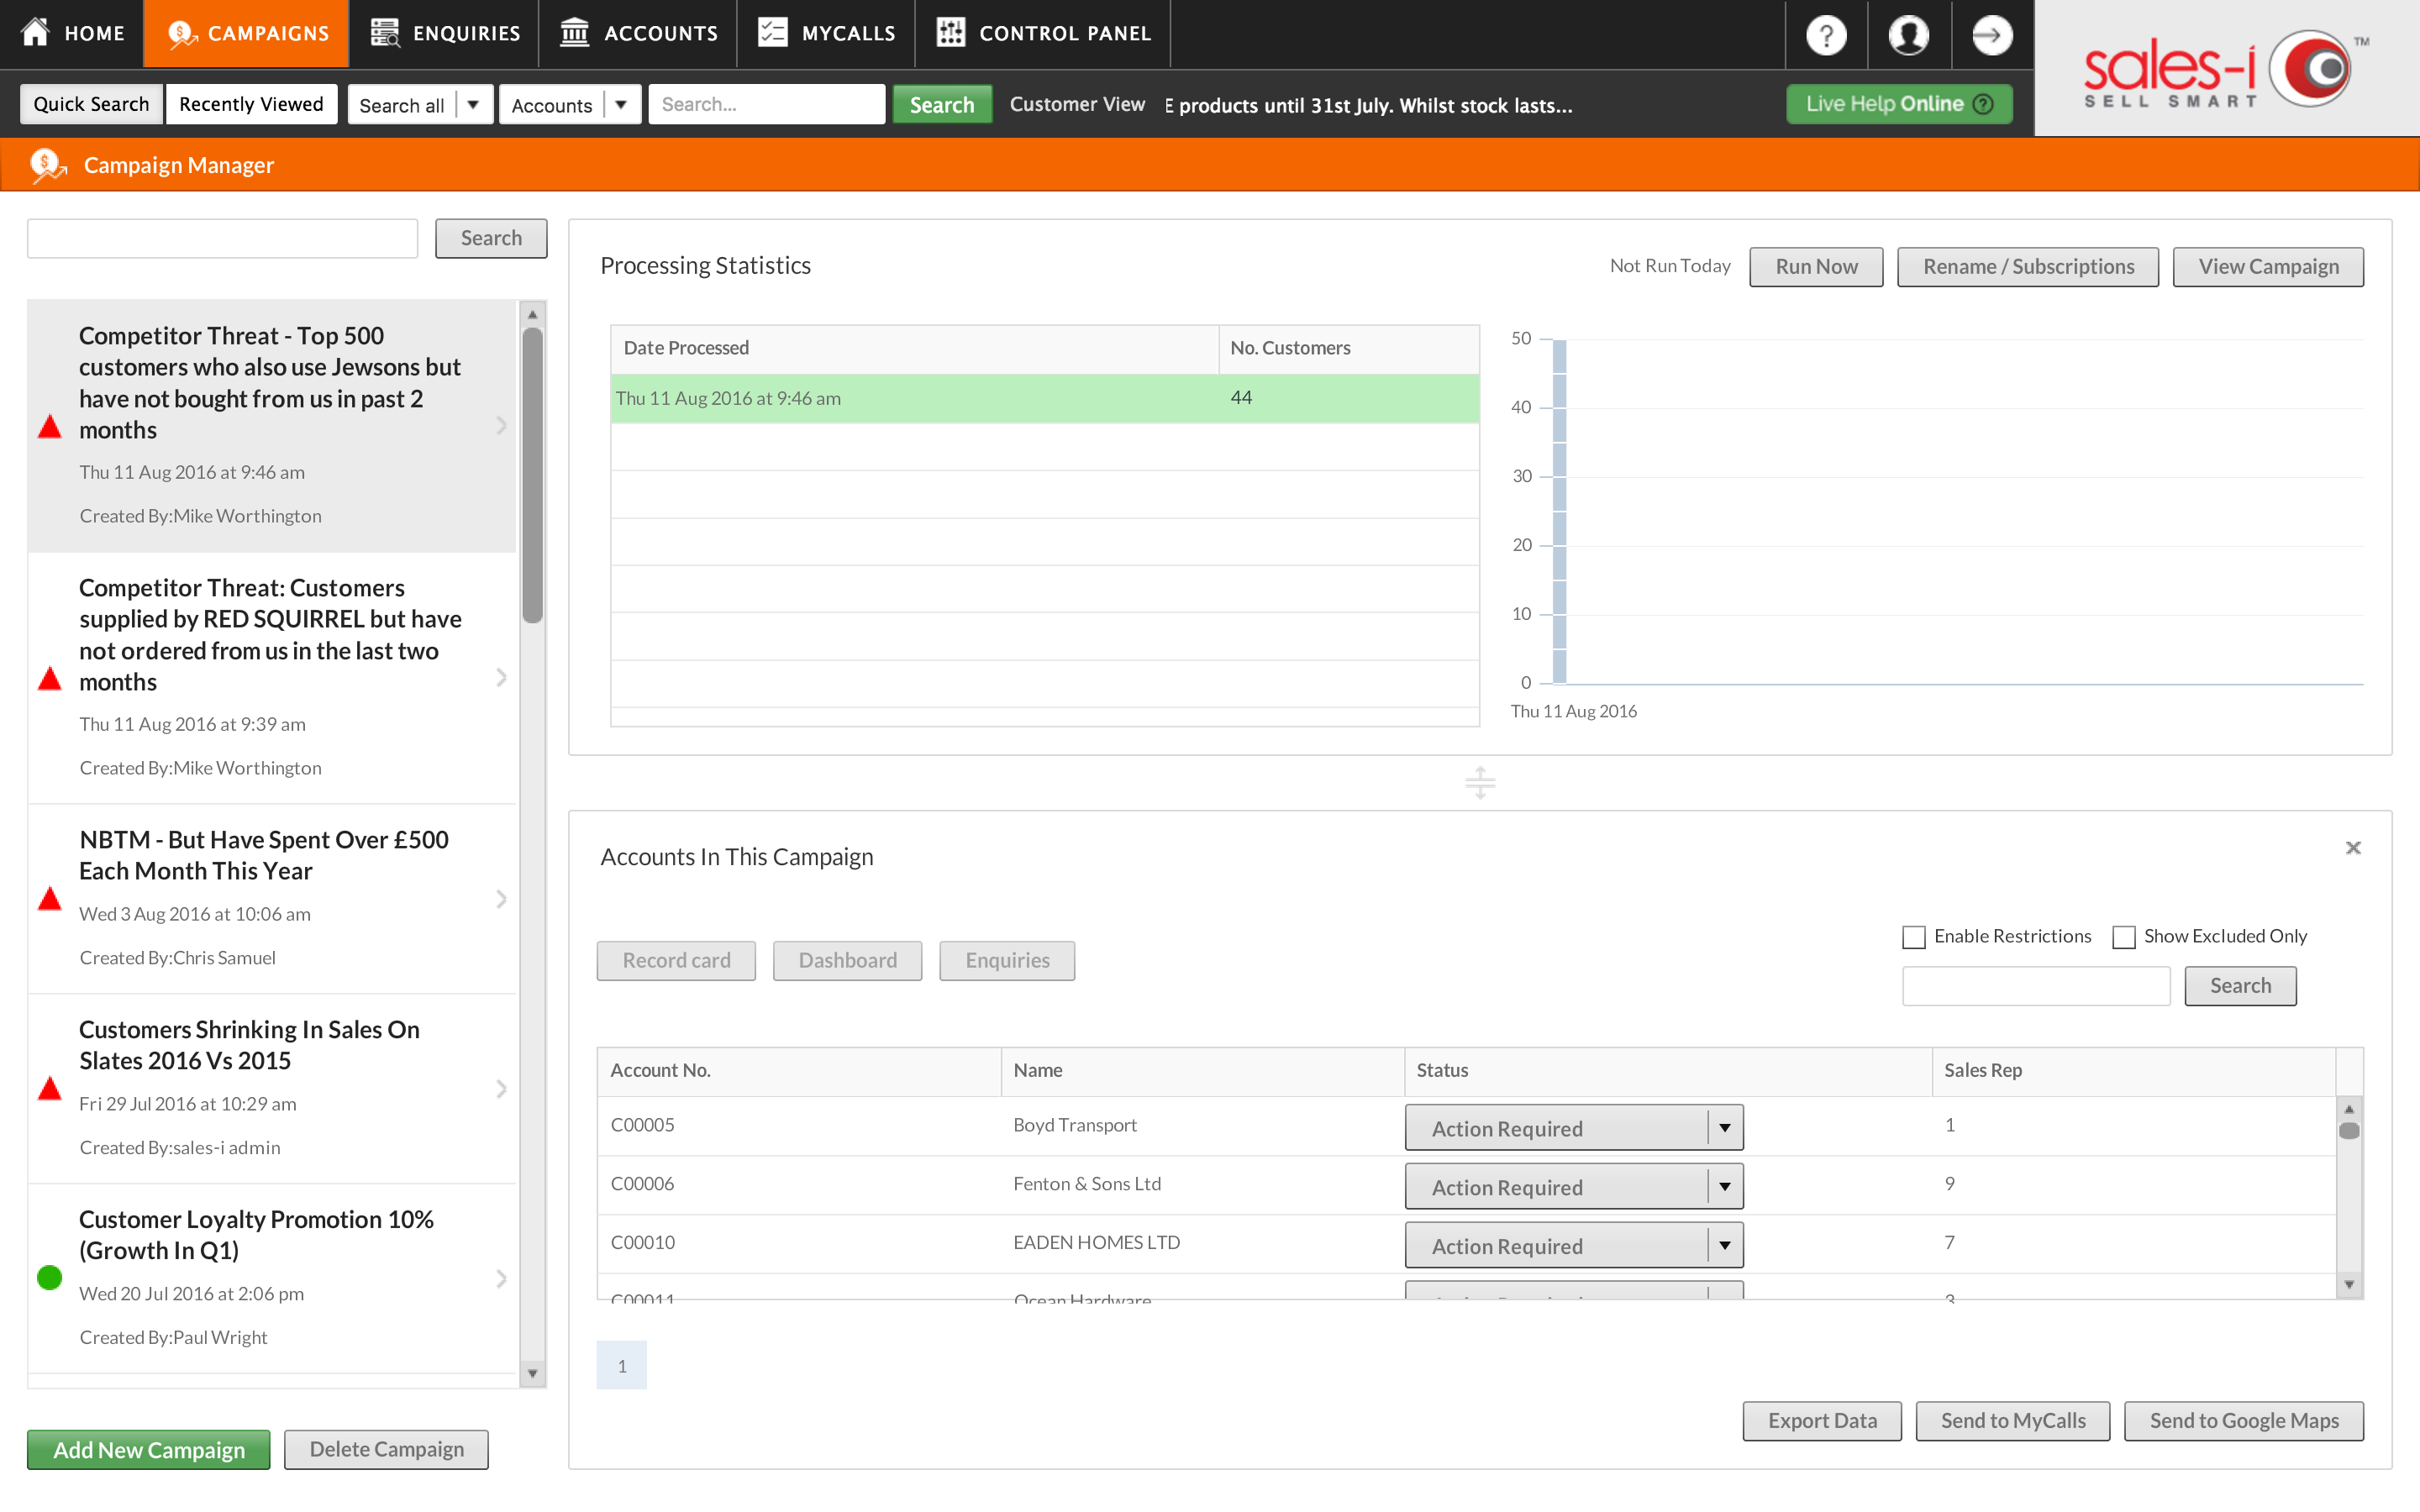Click the Home house icon
Image resolution: width=2420 pixels, height=1512 pixels.
click(36, 32)
